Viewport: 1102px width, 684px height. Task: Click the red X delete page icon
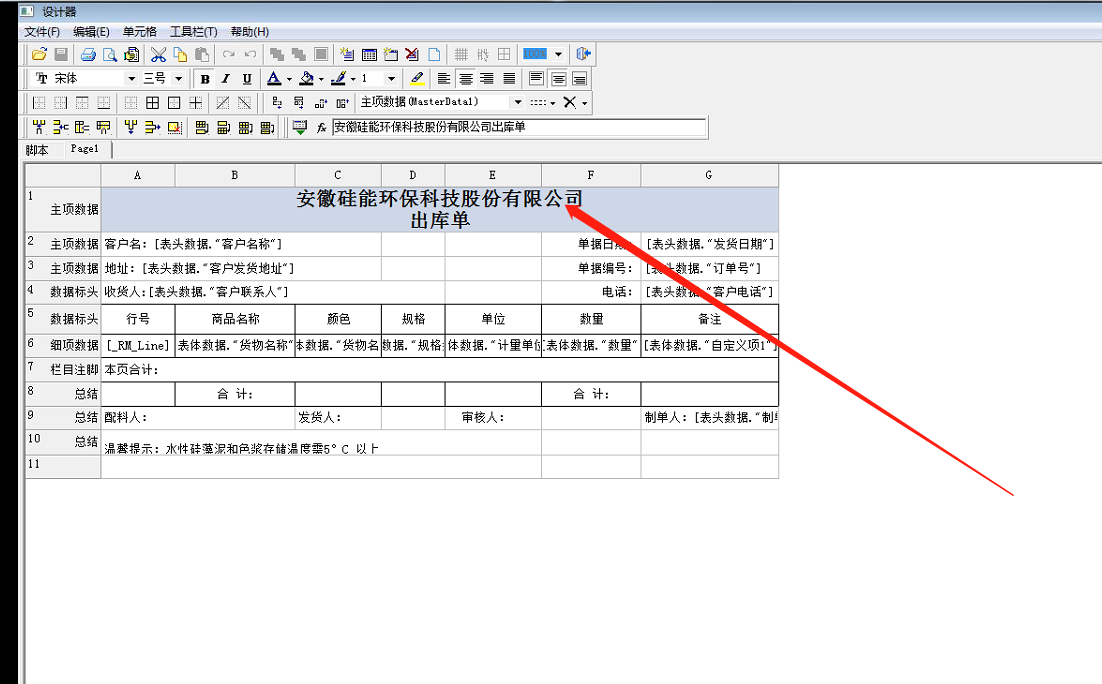413,54
